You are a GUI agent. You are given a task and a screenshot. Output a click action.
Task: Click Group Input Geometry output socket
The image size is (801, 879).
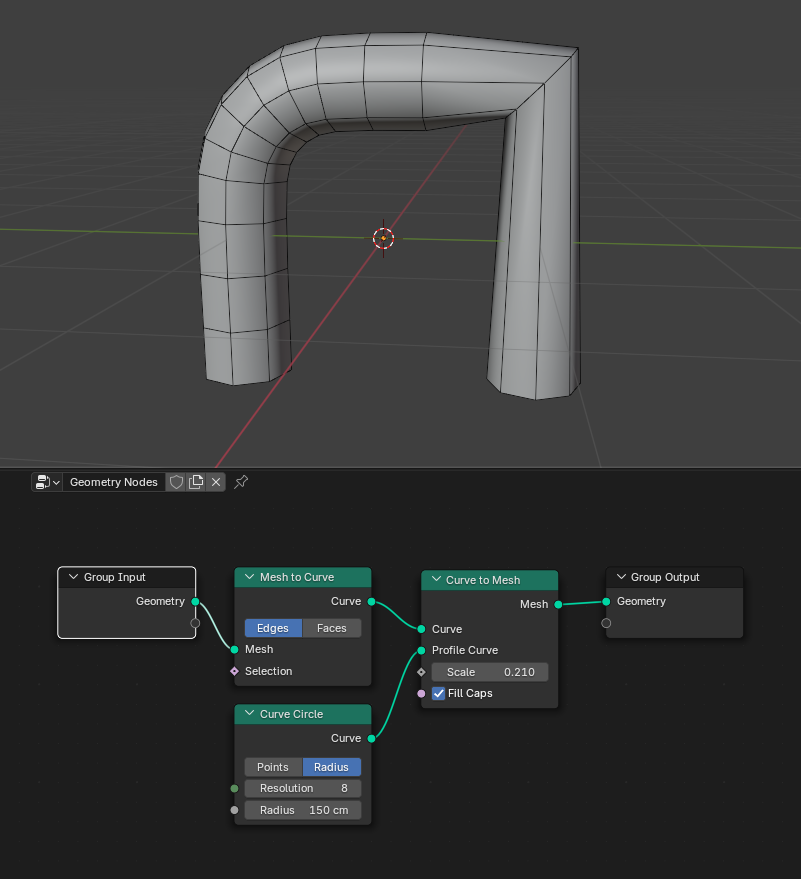pyautogui.click(x=195, y=602)
